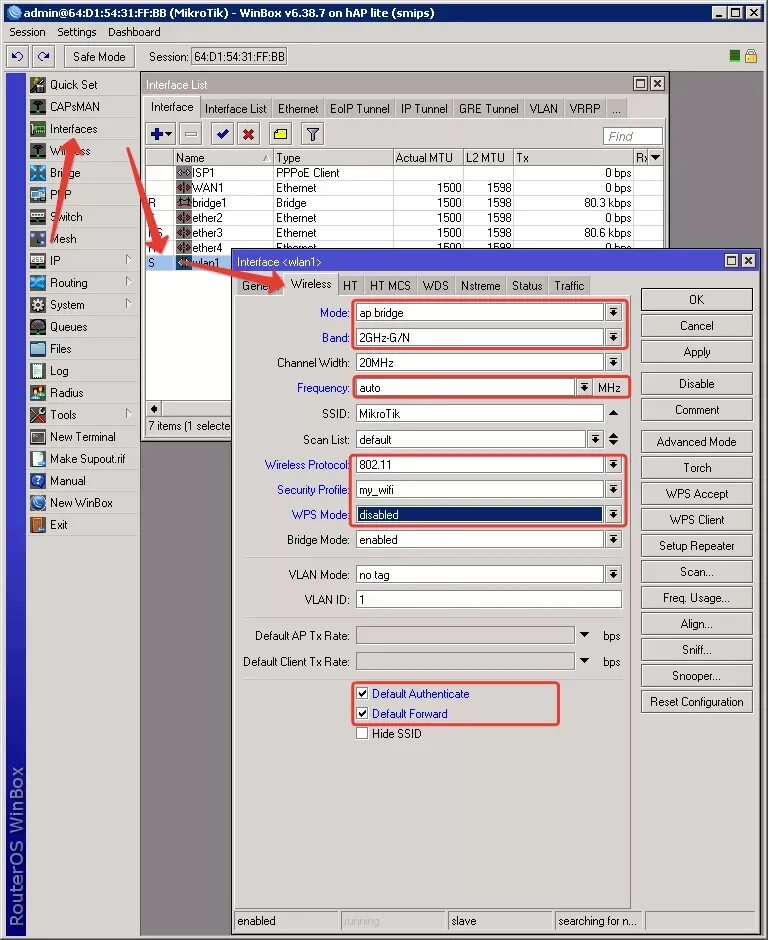768x940 pixels.
Task: Launch New WinBox
Action: click(81, 503)
